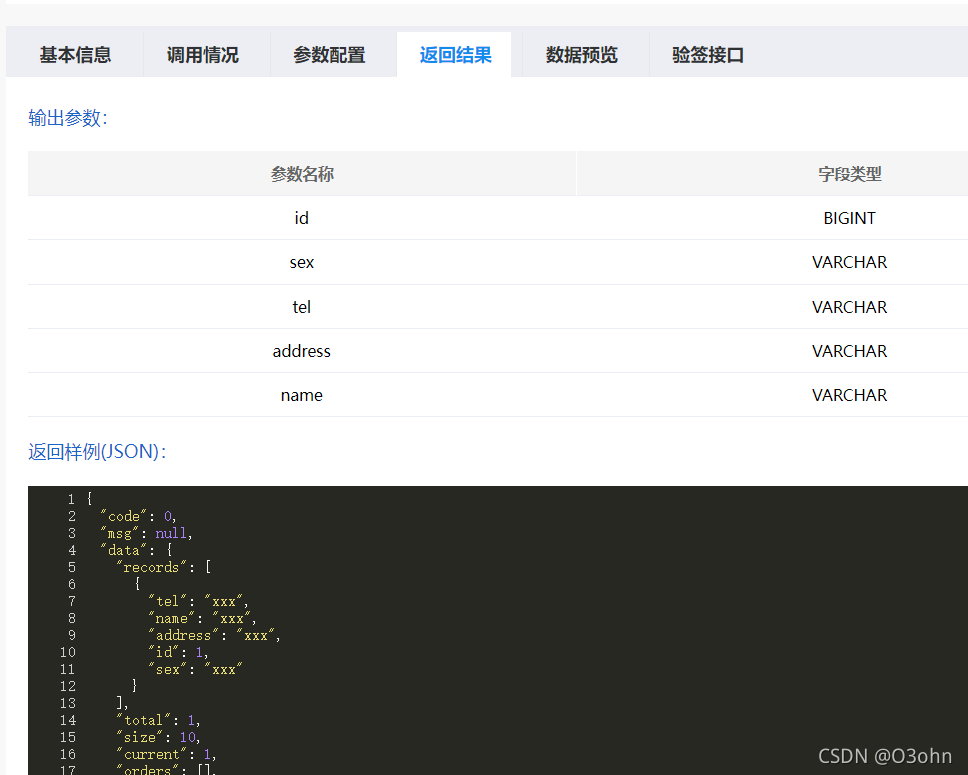This screenshot has height=775, width=968.
Task: Select the name parameter cell
Action: pyautogui.click(x=302, y=395)
